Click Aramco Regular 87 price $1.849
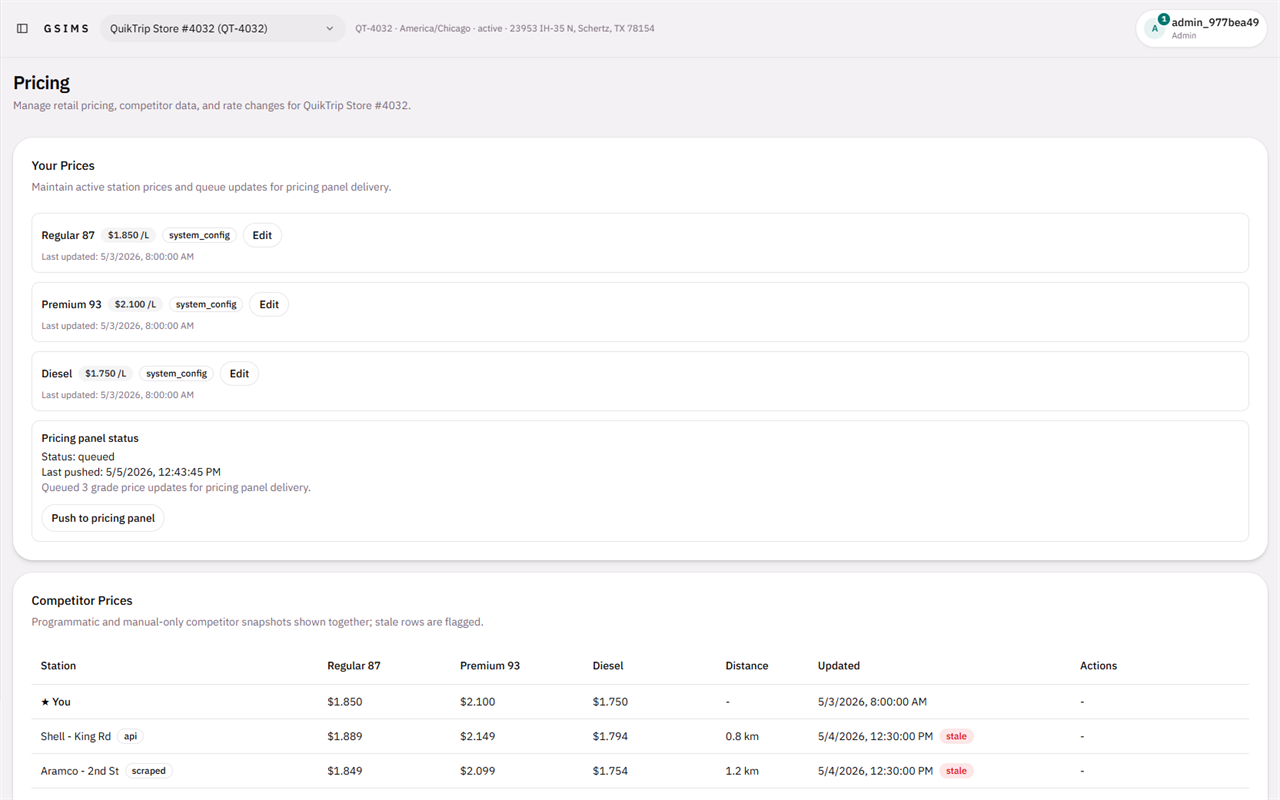This screenshot has width=1280, height=800. point(345,771)
